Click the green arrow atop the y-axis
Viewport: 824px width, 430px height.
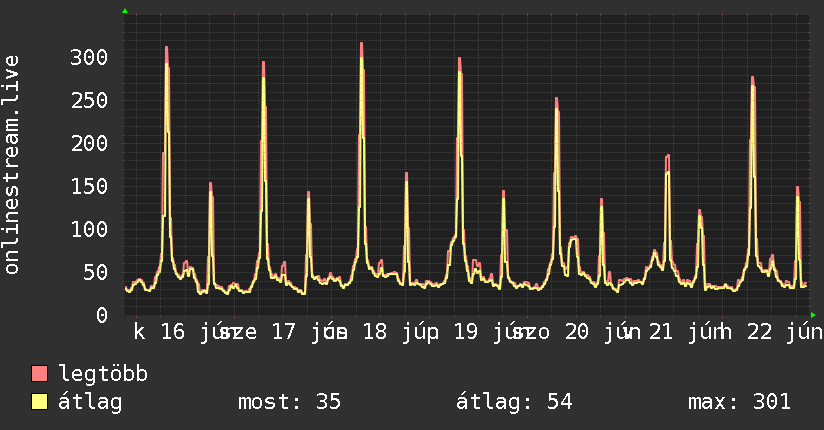125,11
